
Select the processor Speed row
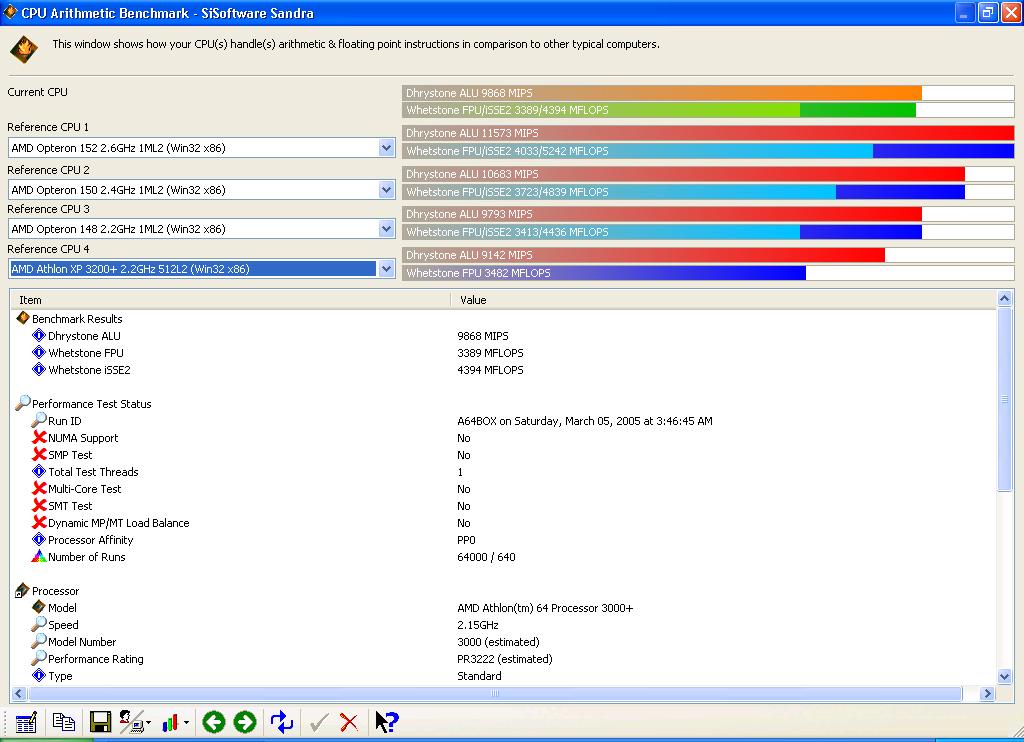tap(503, 624)
